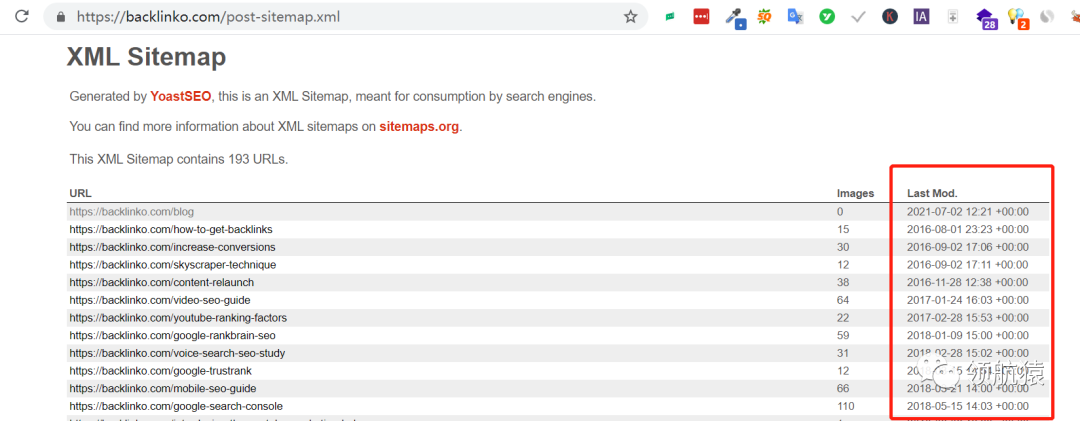Click the green circular Y extension icon
This screenshot has height=421, width=1080.
coord(827,17)
